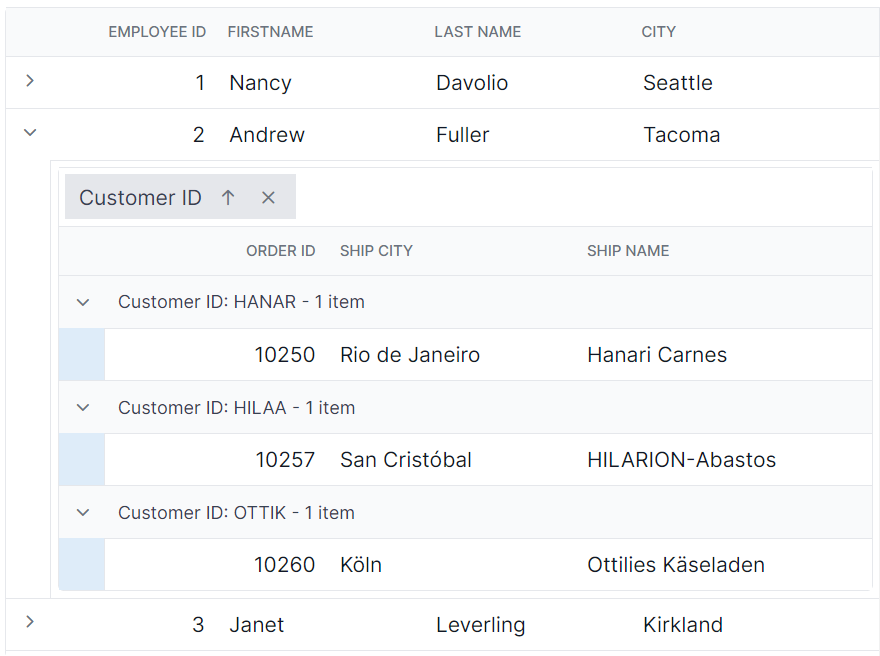Viewport: 880px width, 656px height.
Task: Toggle Customer ID ascending sort arrow
Action: click(228, 197)
